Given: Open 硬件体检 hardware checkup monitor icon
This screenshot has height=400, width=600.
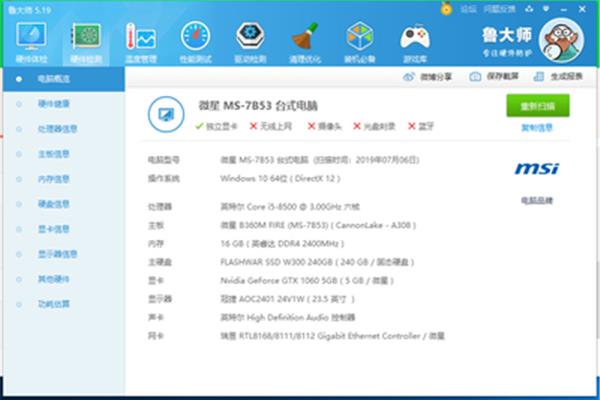Looking at the screenshot, I should [31, 36].
